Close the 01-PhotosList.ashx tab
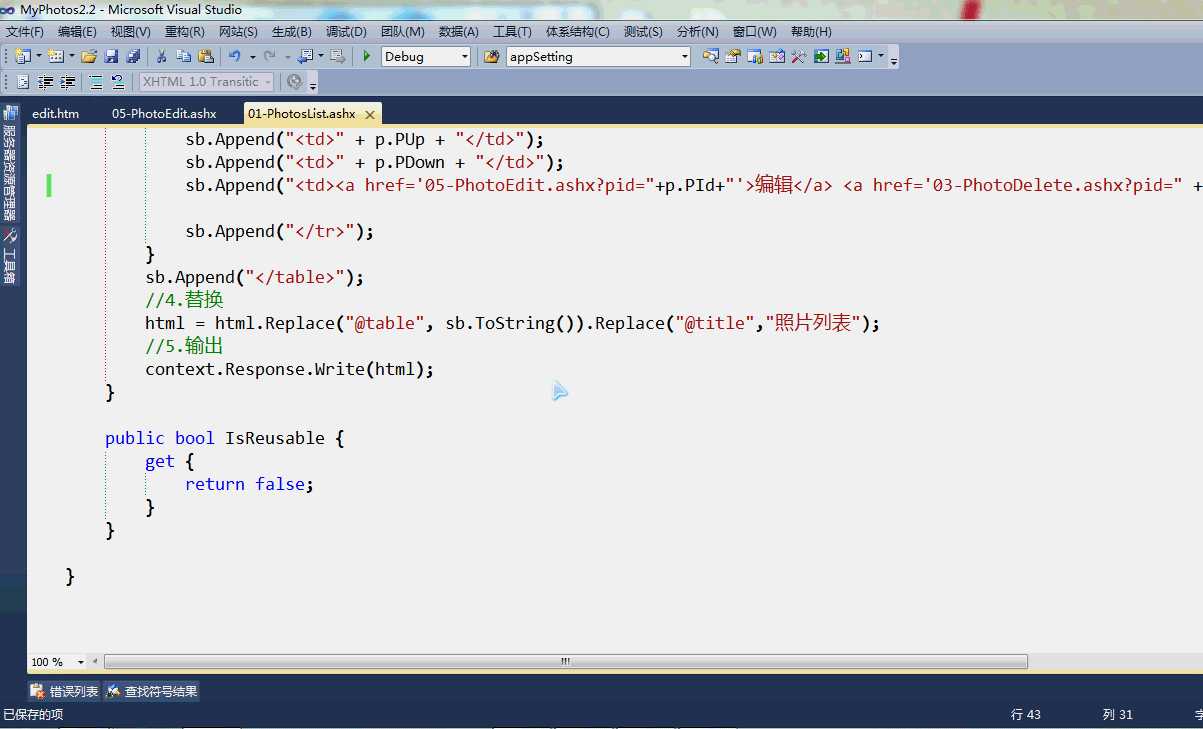1203x729 pixels. click(370, 115)
